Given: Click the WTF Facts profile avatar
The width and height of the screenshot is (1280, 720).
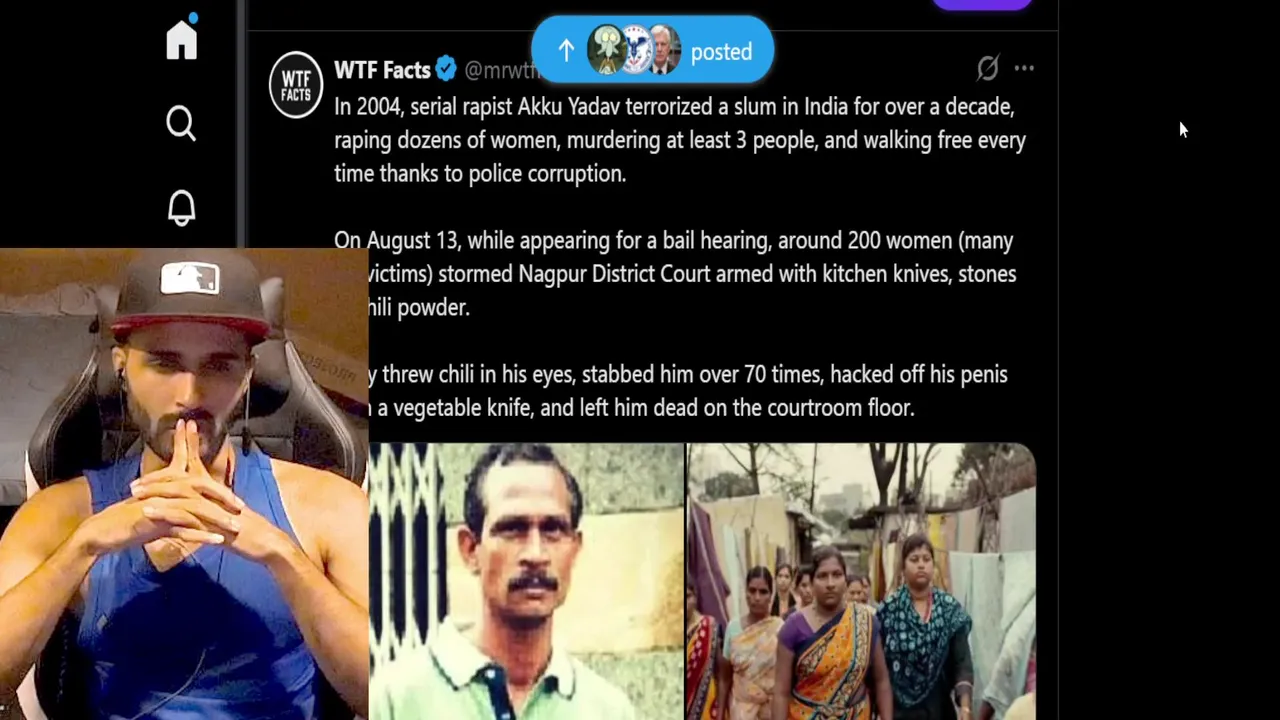Looking at the screenshot, I should point(296,85).
